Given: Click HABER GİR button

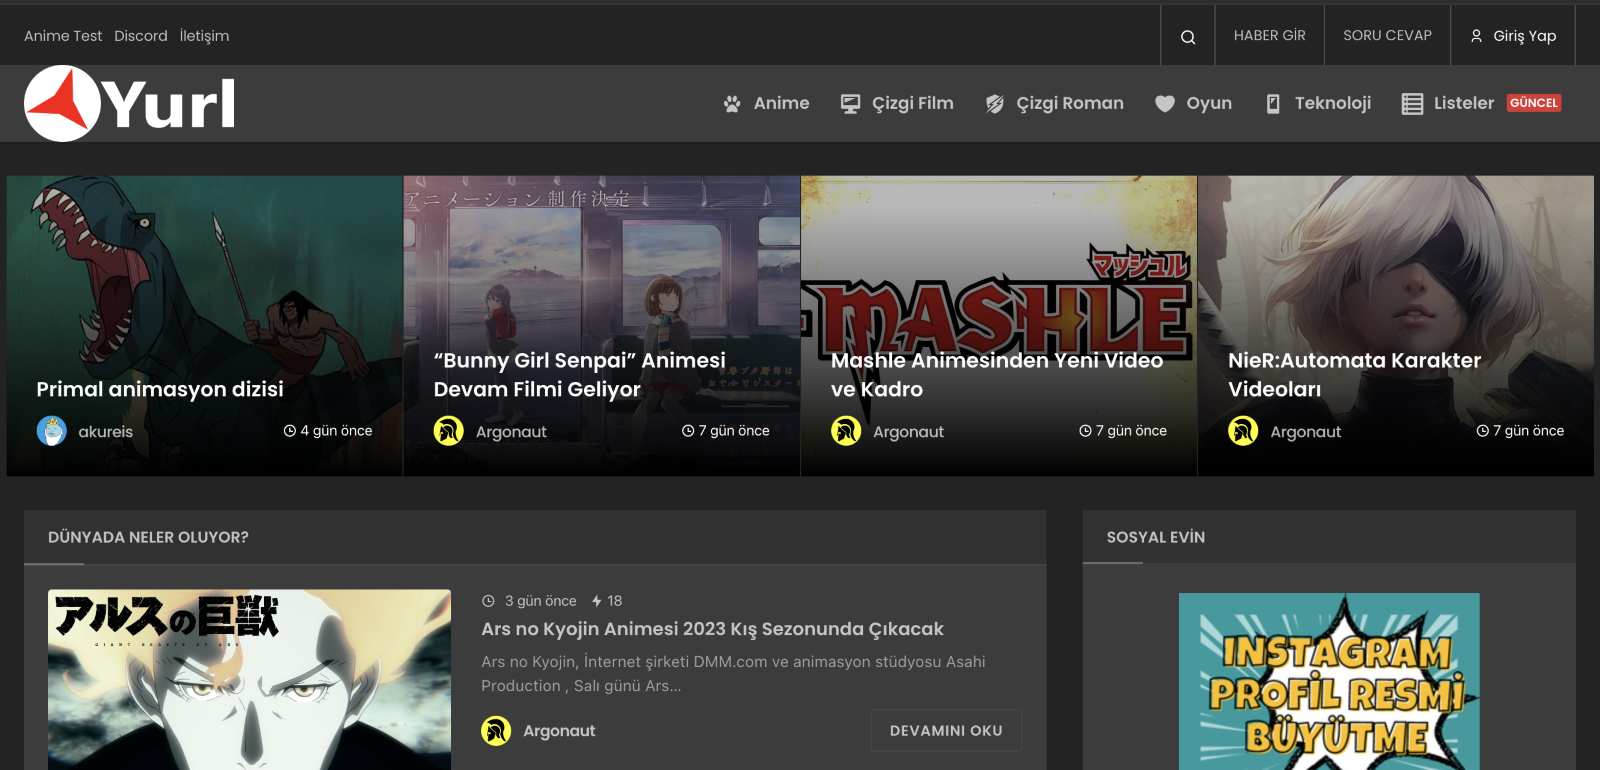Looking at the screenshot, I should (x=1270, y=35).
